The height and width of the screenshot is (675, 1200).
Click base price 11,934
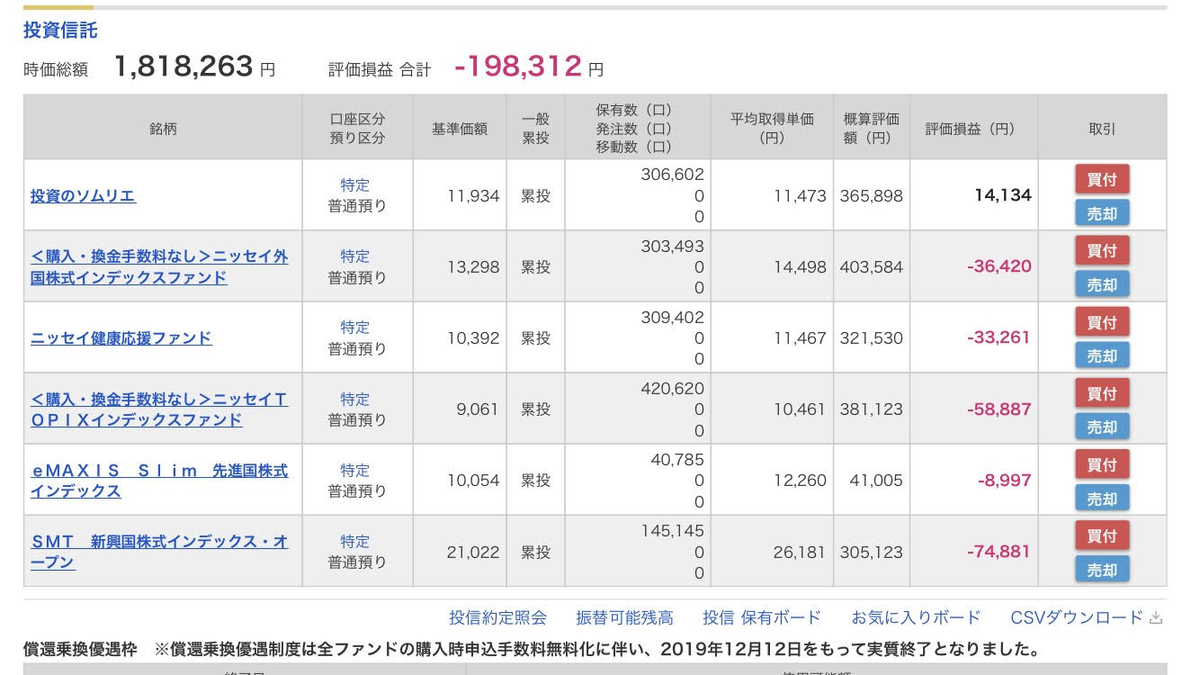point(473,196)
